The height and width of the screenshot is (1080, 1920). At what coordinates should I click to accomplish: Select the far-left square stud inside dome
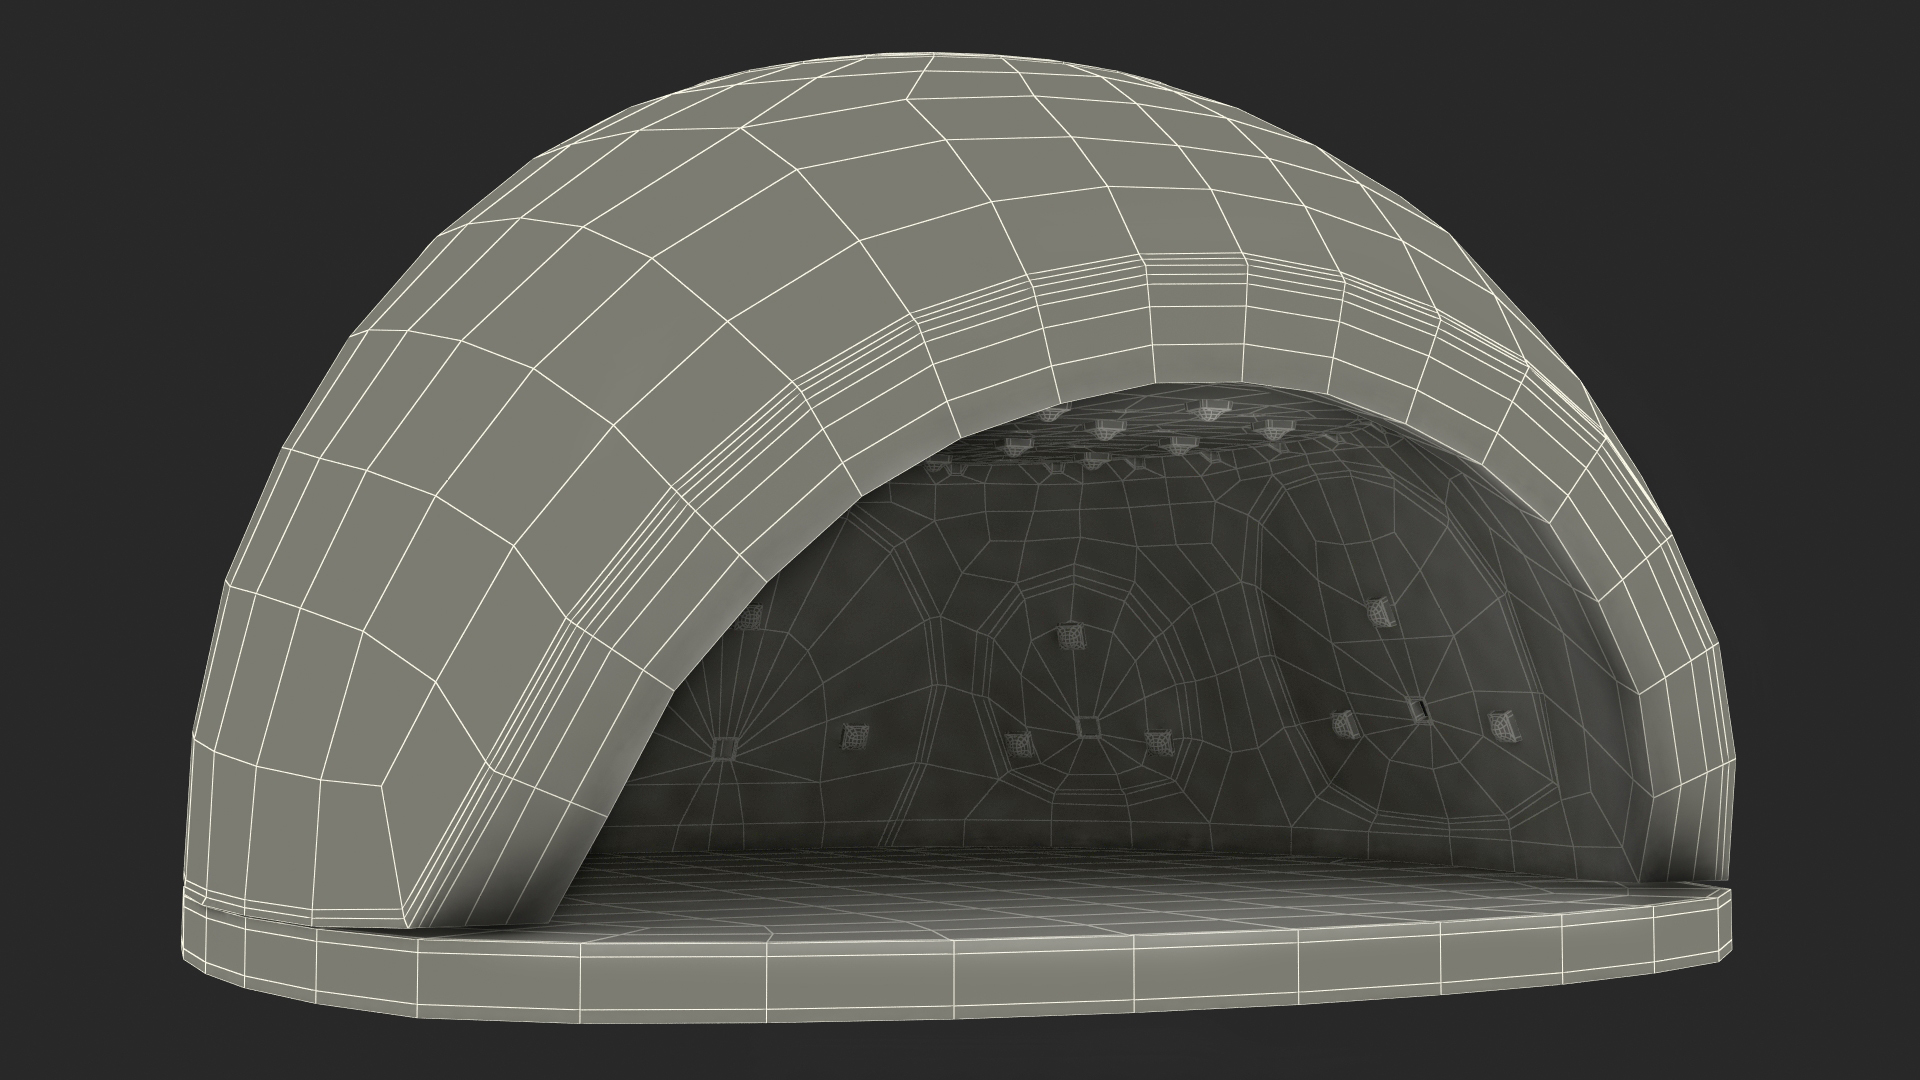(722, 747)
